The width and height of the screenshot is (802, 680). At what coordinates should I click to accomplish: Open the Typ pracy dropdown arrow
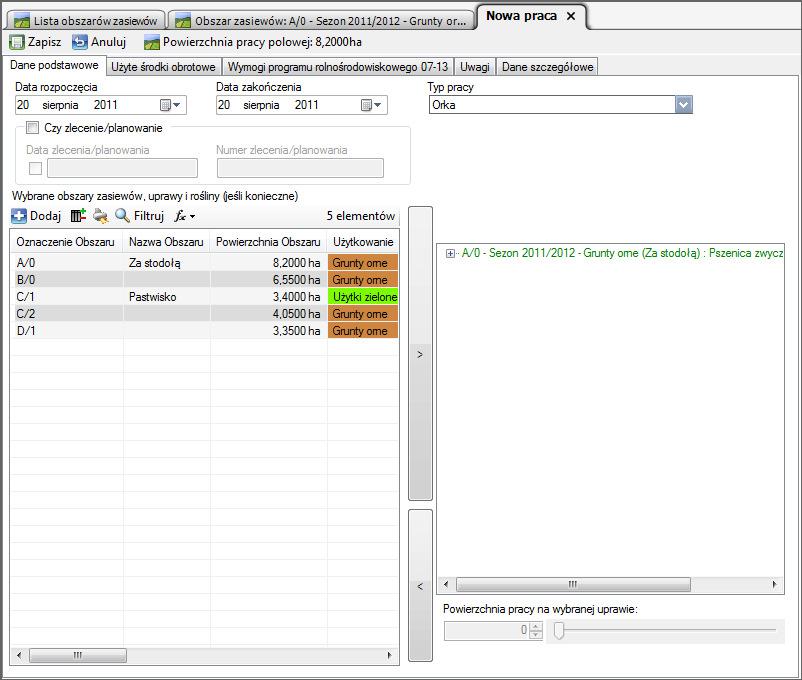684,105
